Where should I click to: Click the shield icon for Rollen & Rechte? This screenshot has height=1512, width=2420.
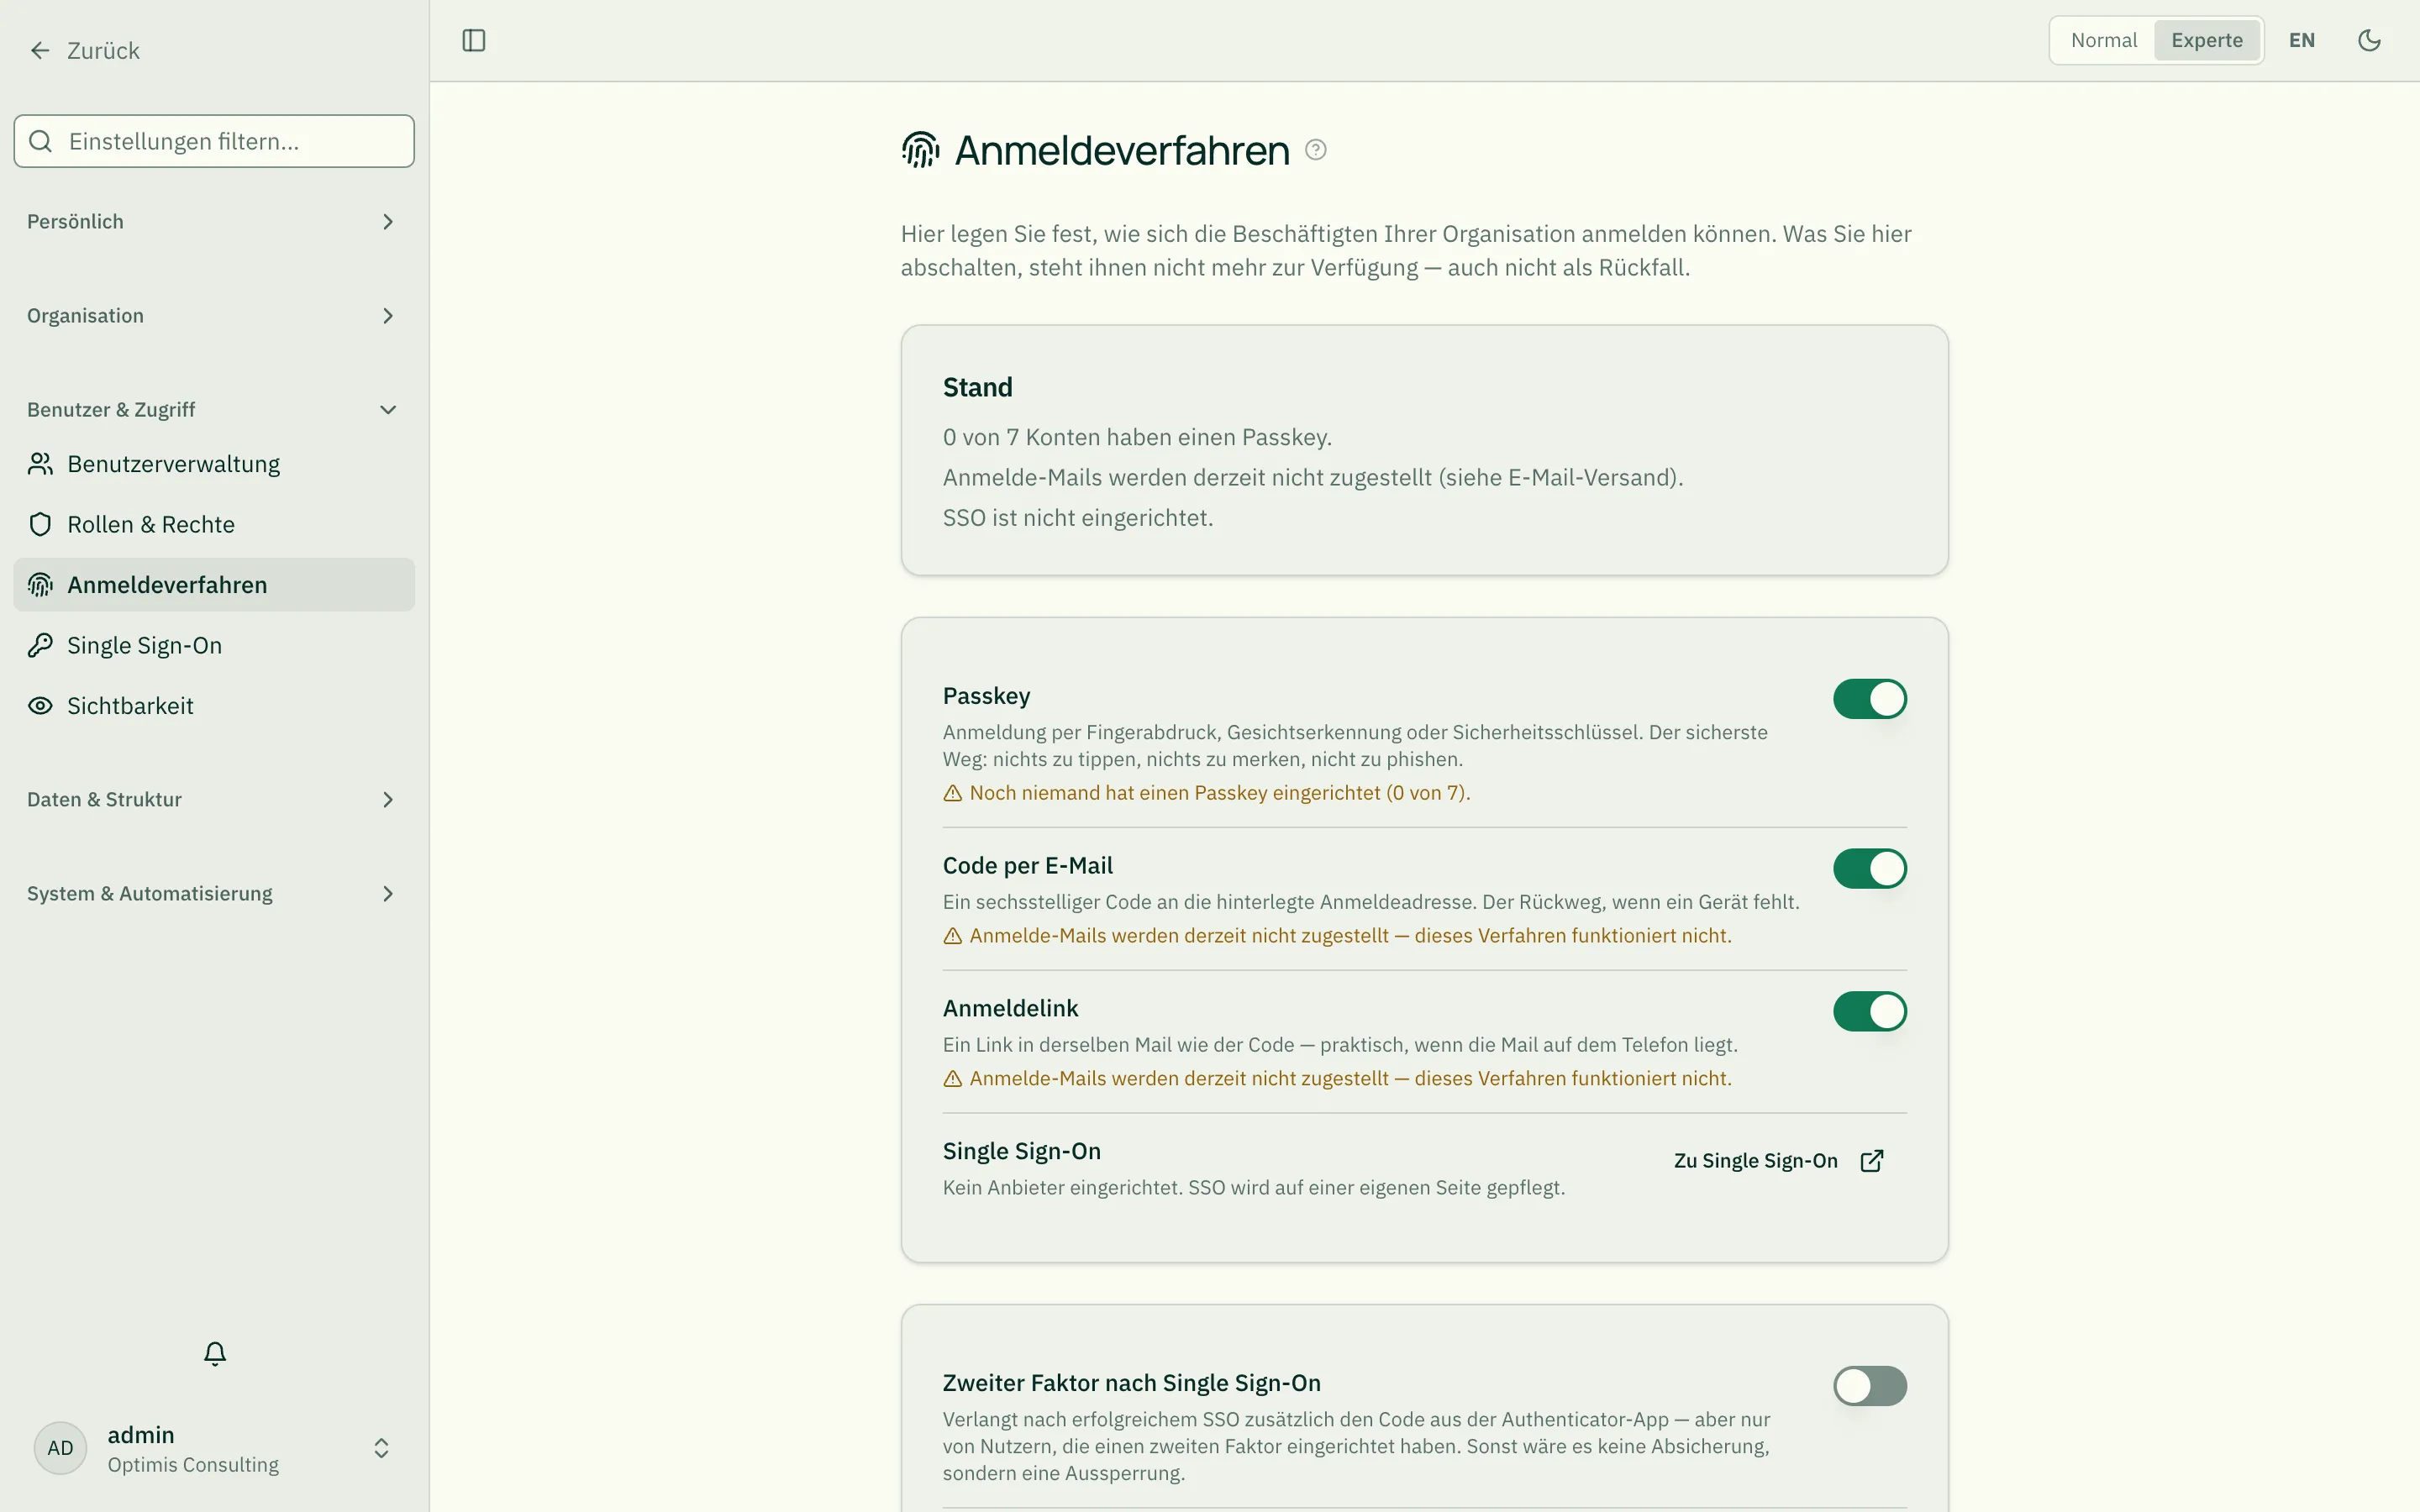(40, 524)
